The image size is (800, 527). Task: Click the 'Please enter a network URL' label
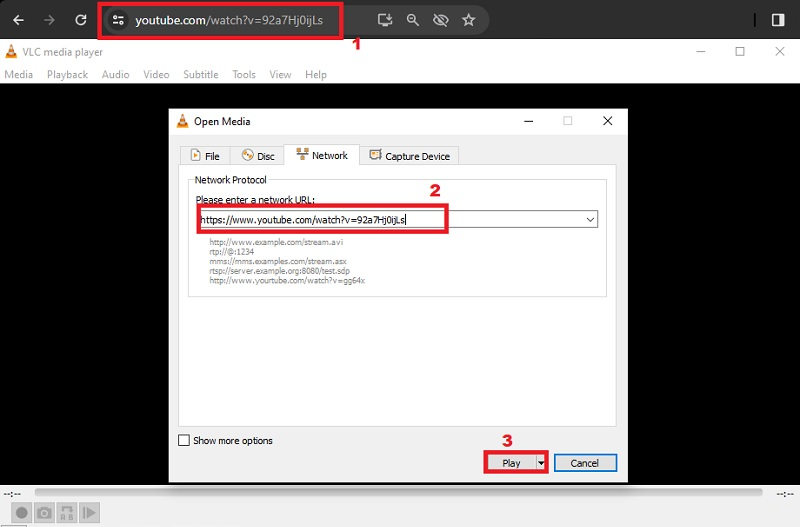coord(255,199)
